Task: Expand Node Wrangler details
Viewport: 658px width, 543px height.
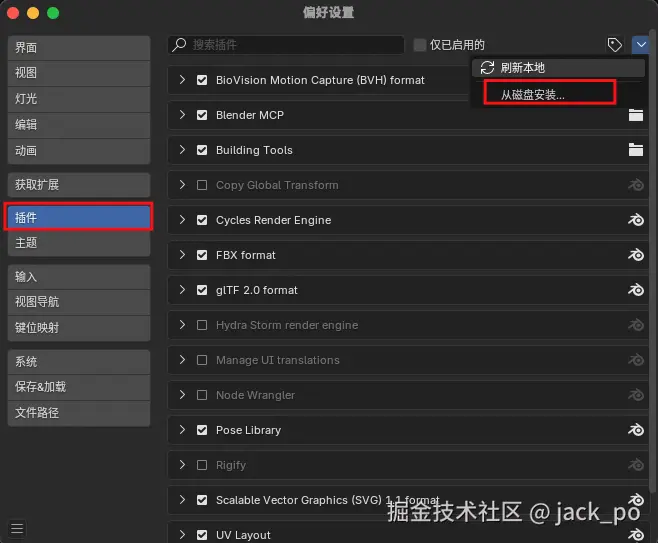Action: click(182, 394)
